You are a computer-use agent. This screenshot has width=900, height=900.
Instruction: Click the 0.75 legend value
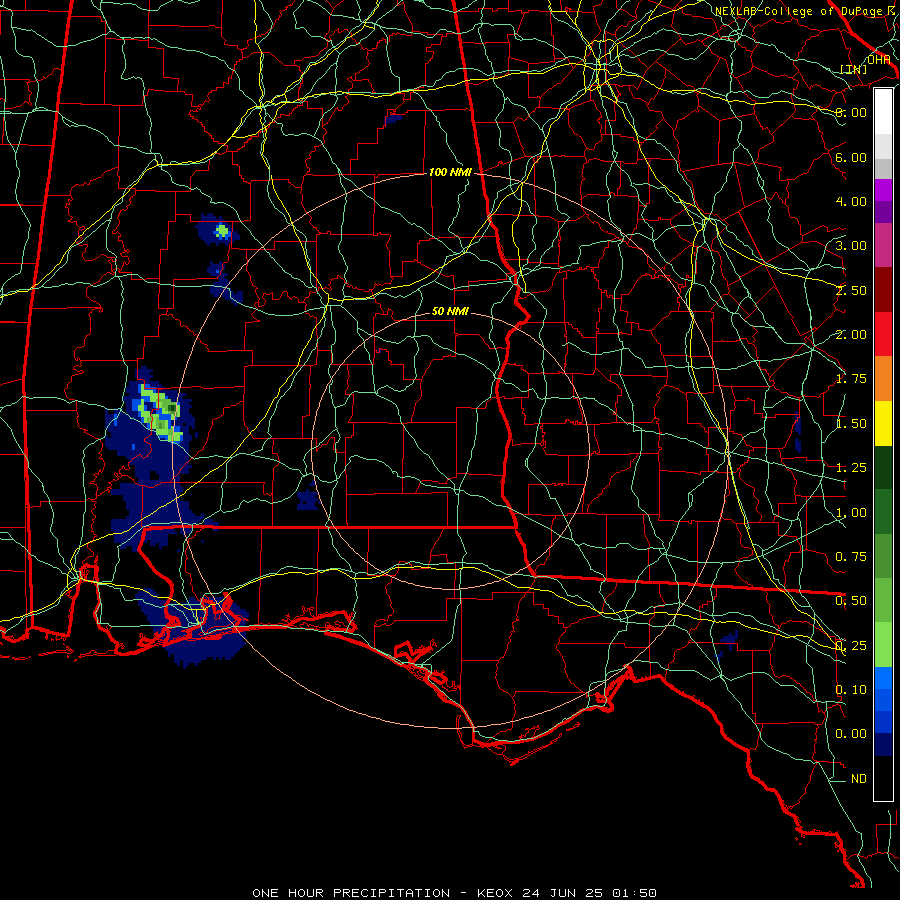pyautogui.click(x=851, y=557)
